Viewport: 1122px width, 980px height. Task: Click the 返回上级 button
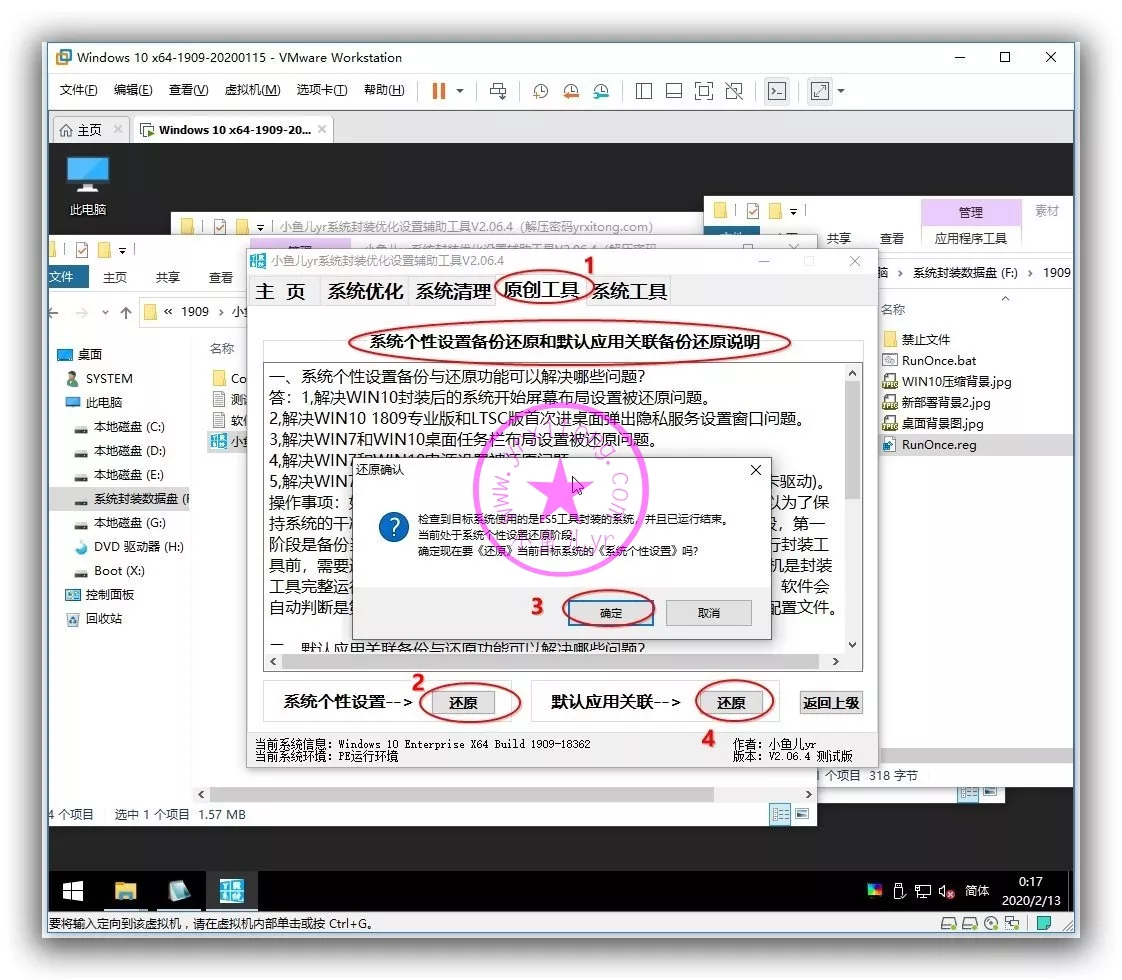coord(831,703)
